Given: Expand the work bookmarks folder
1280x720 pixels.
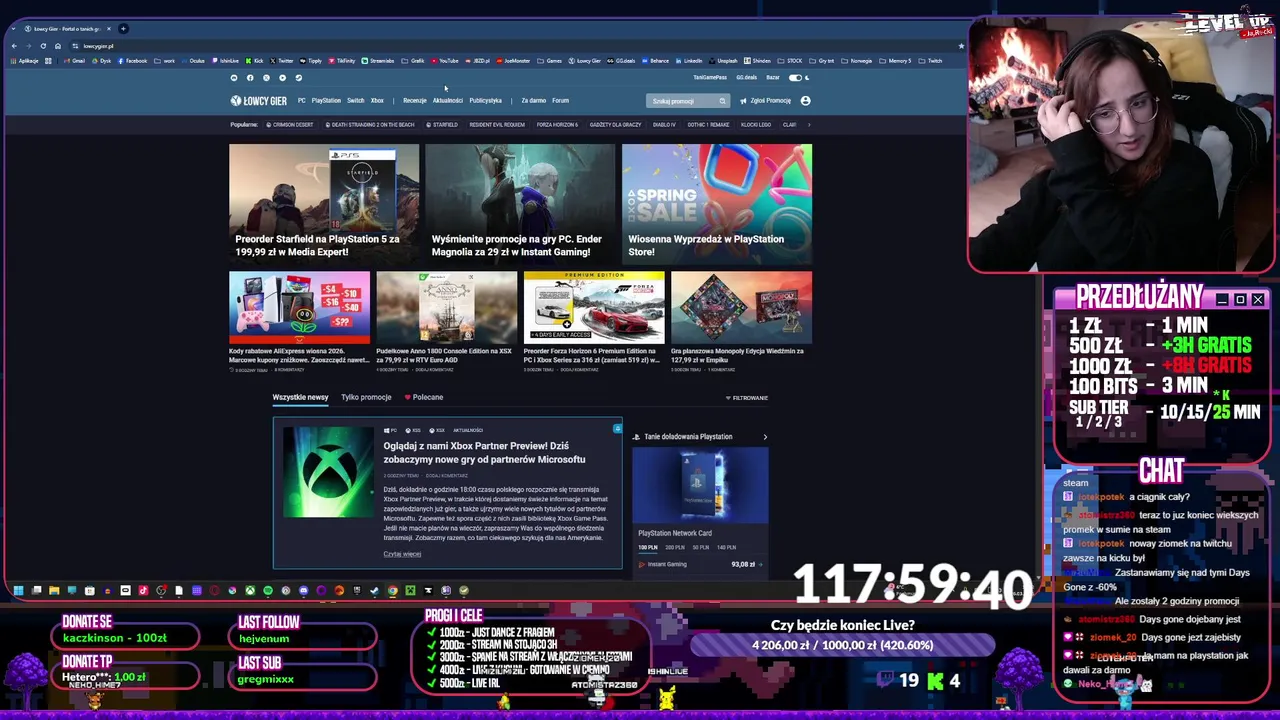Looking at the screenshot, I should [x=164, y=61].
